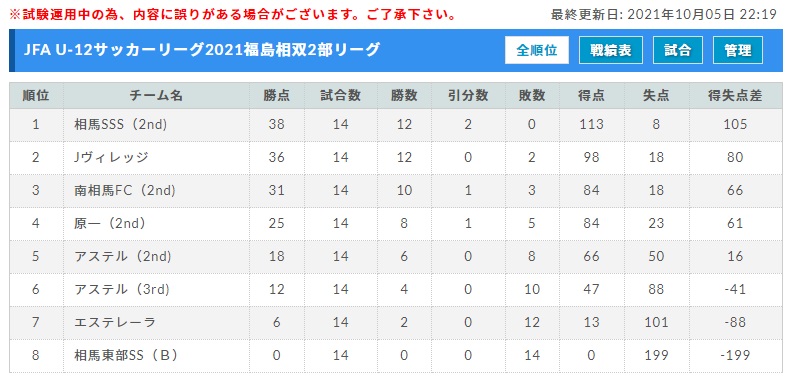Select team 原一（2nd）
This screenshot has height=386, width=797.
pyautogui.click(x=110, y=223)
